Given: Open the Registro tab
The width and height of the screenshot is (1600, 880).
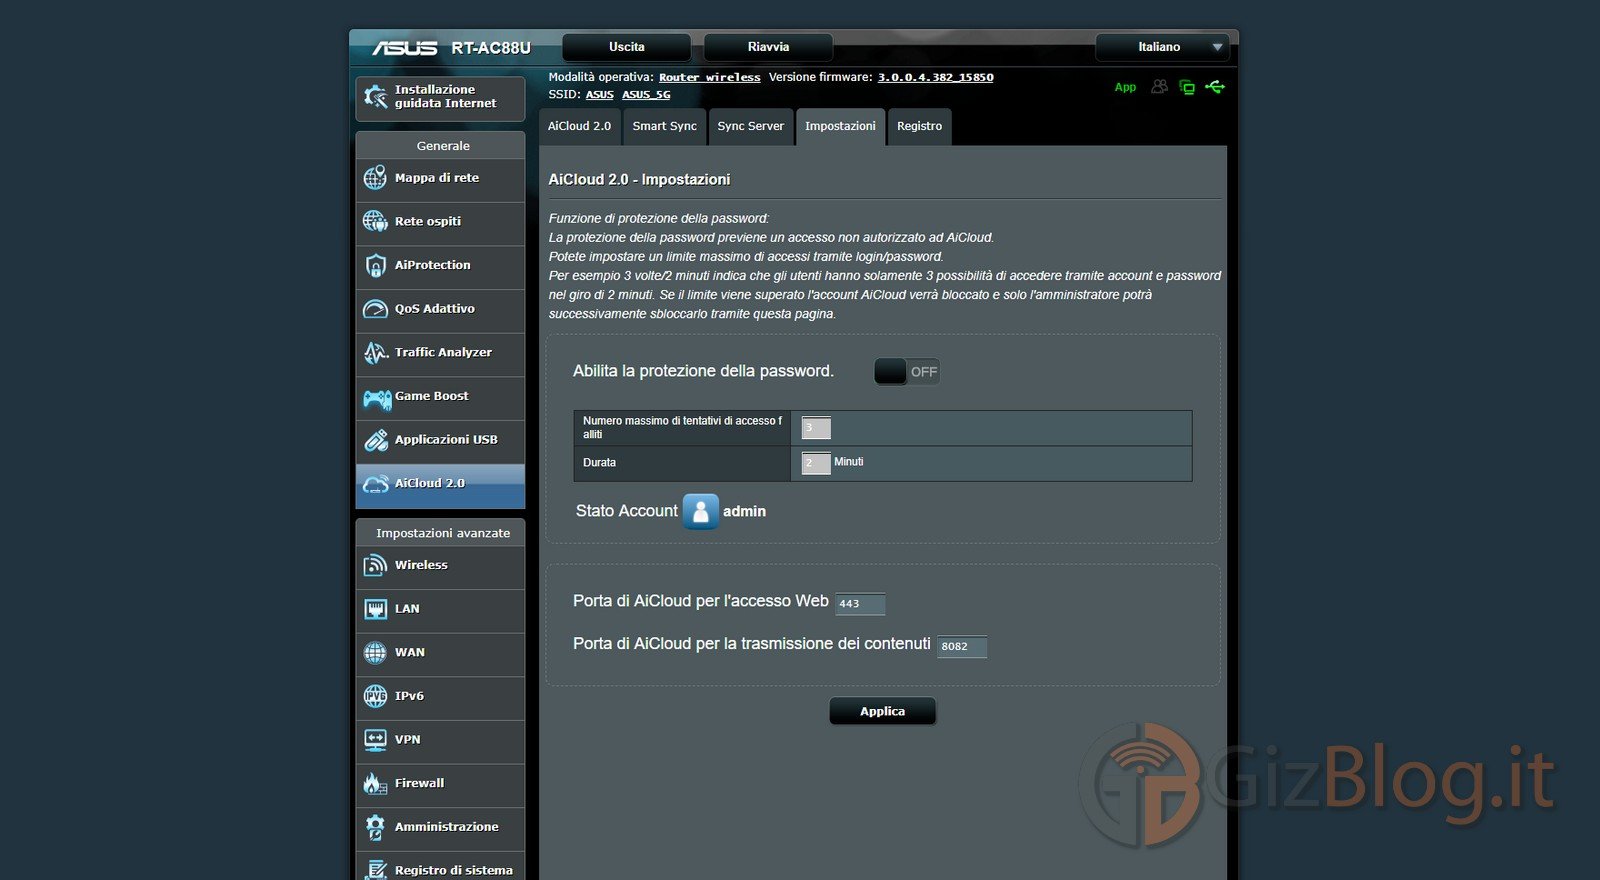Looking at the screenshot, I should pos(919,127).
